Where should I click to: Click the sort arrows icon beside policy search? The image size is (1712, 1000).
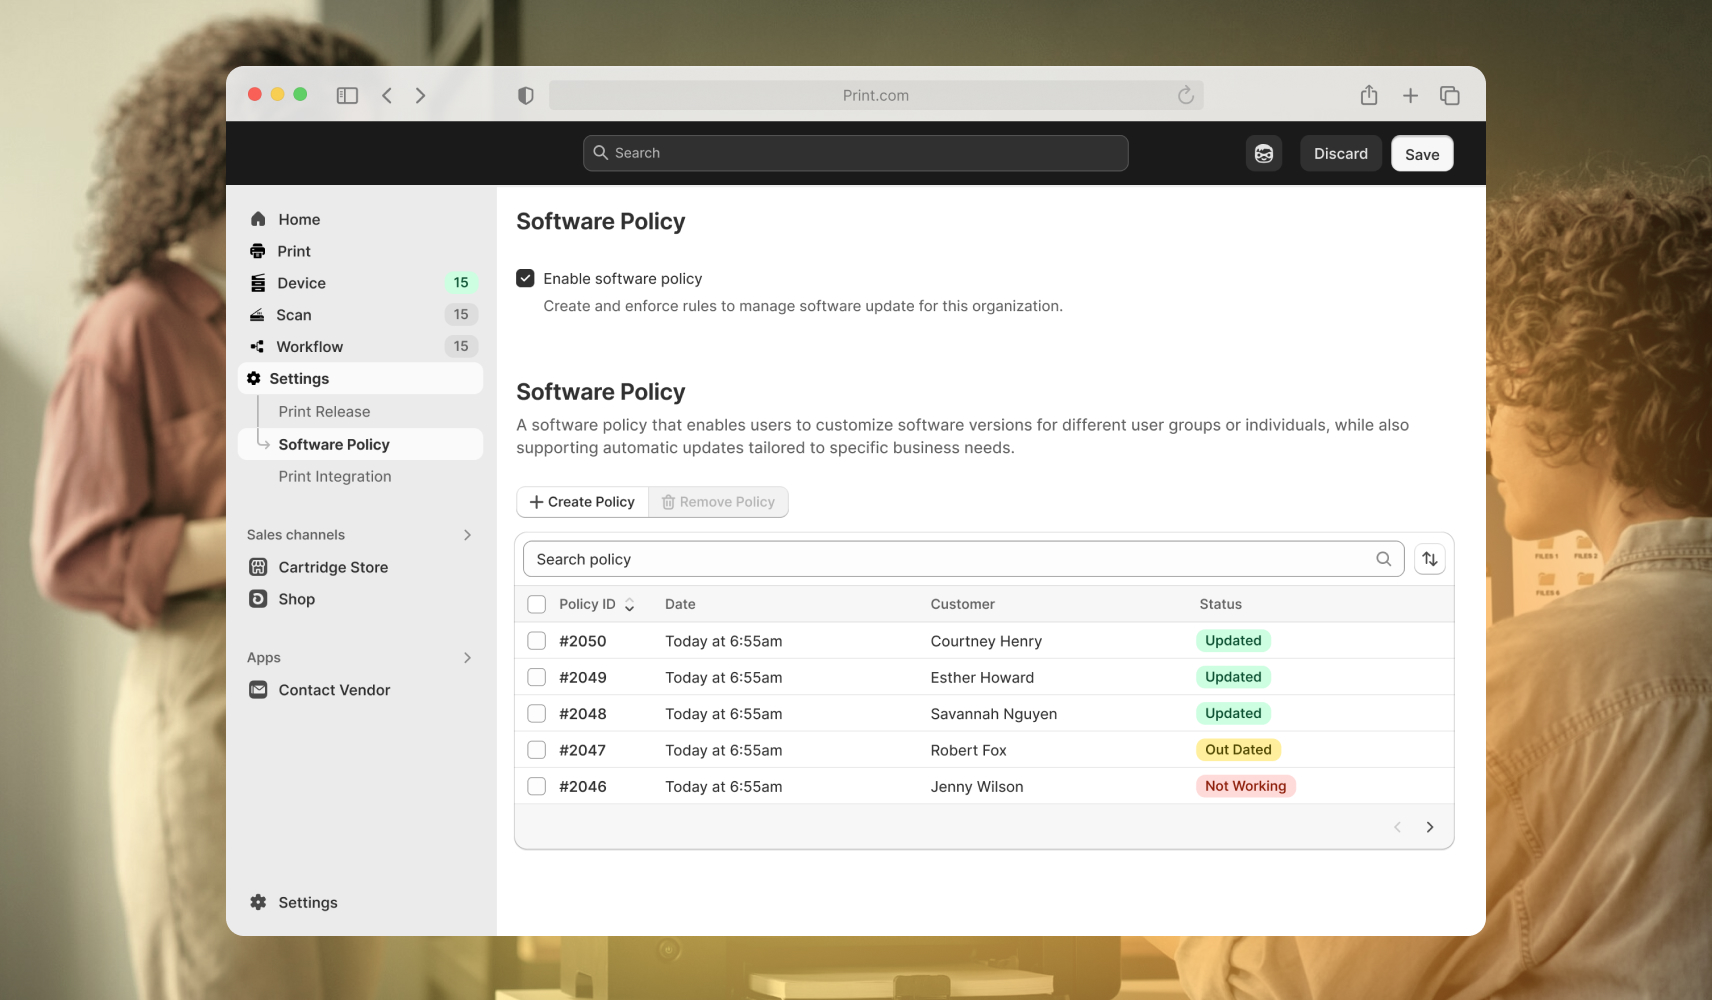click(1429, 559)
